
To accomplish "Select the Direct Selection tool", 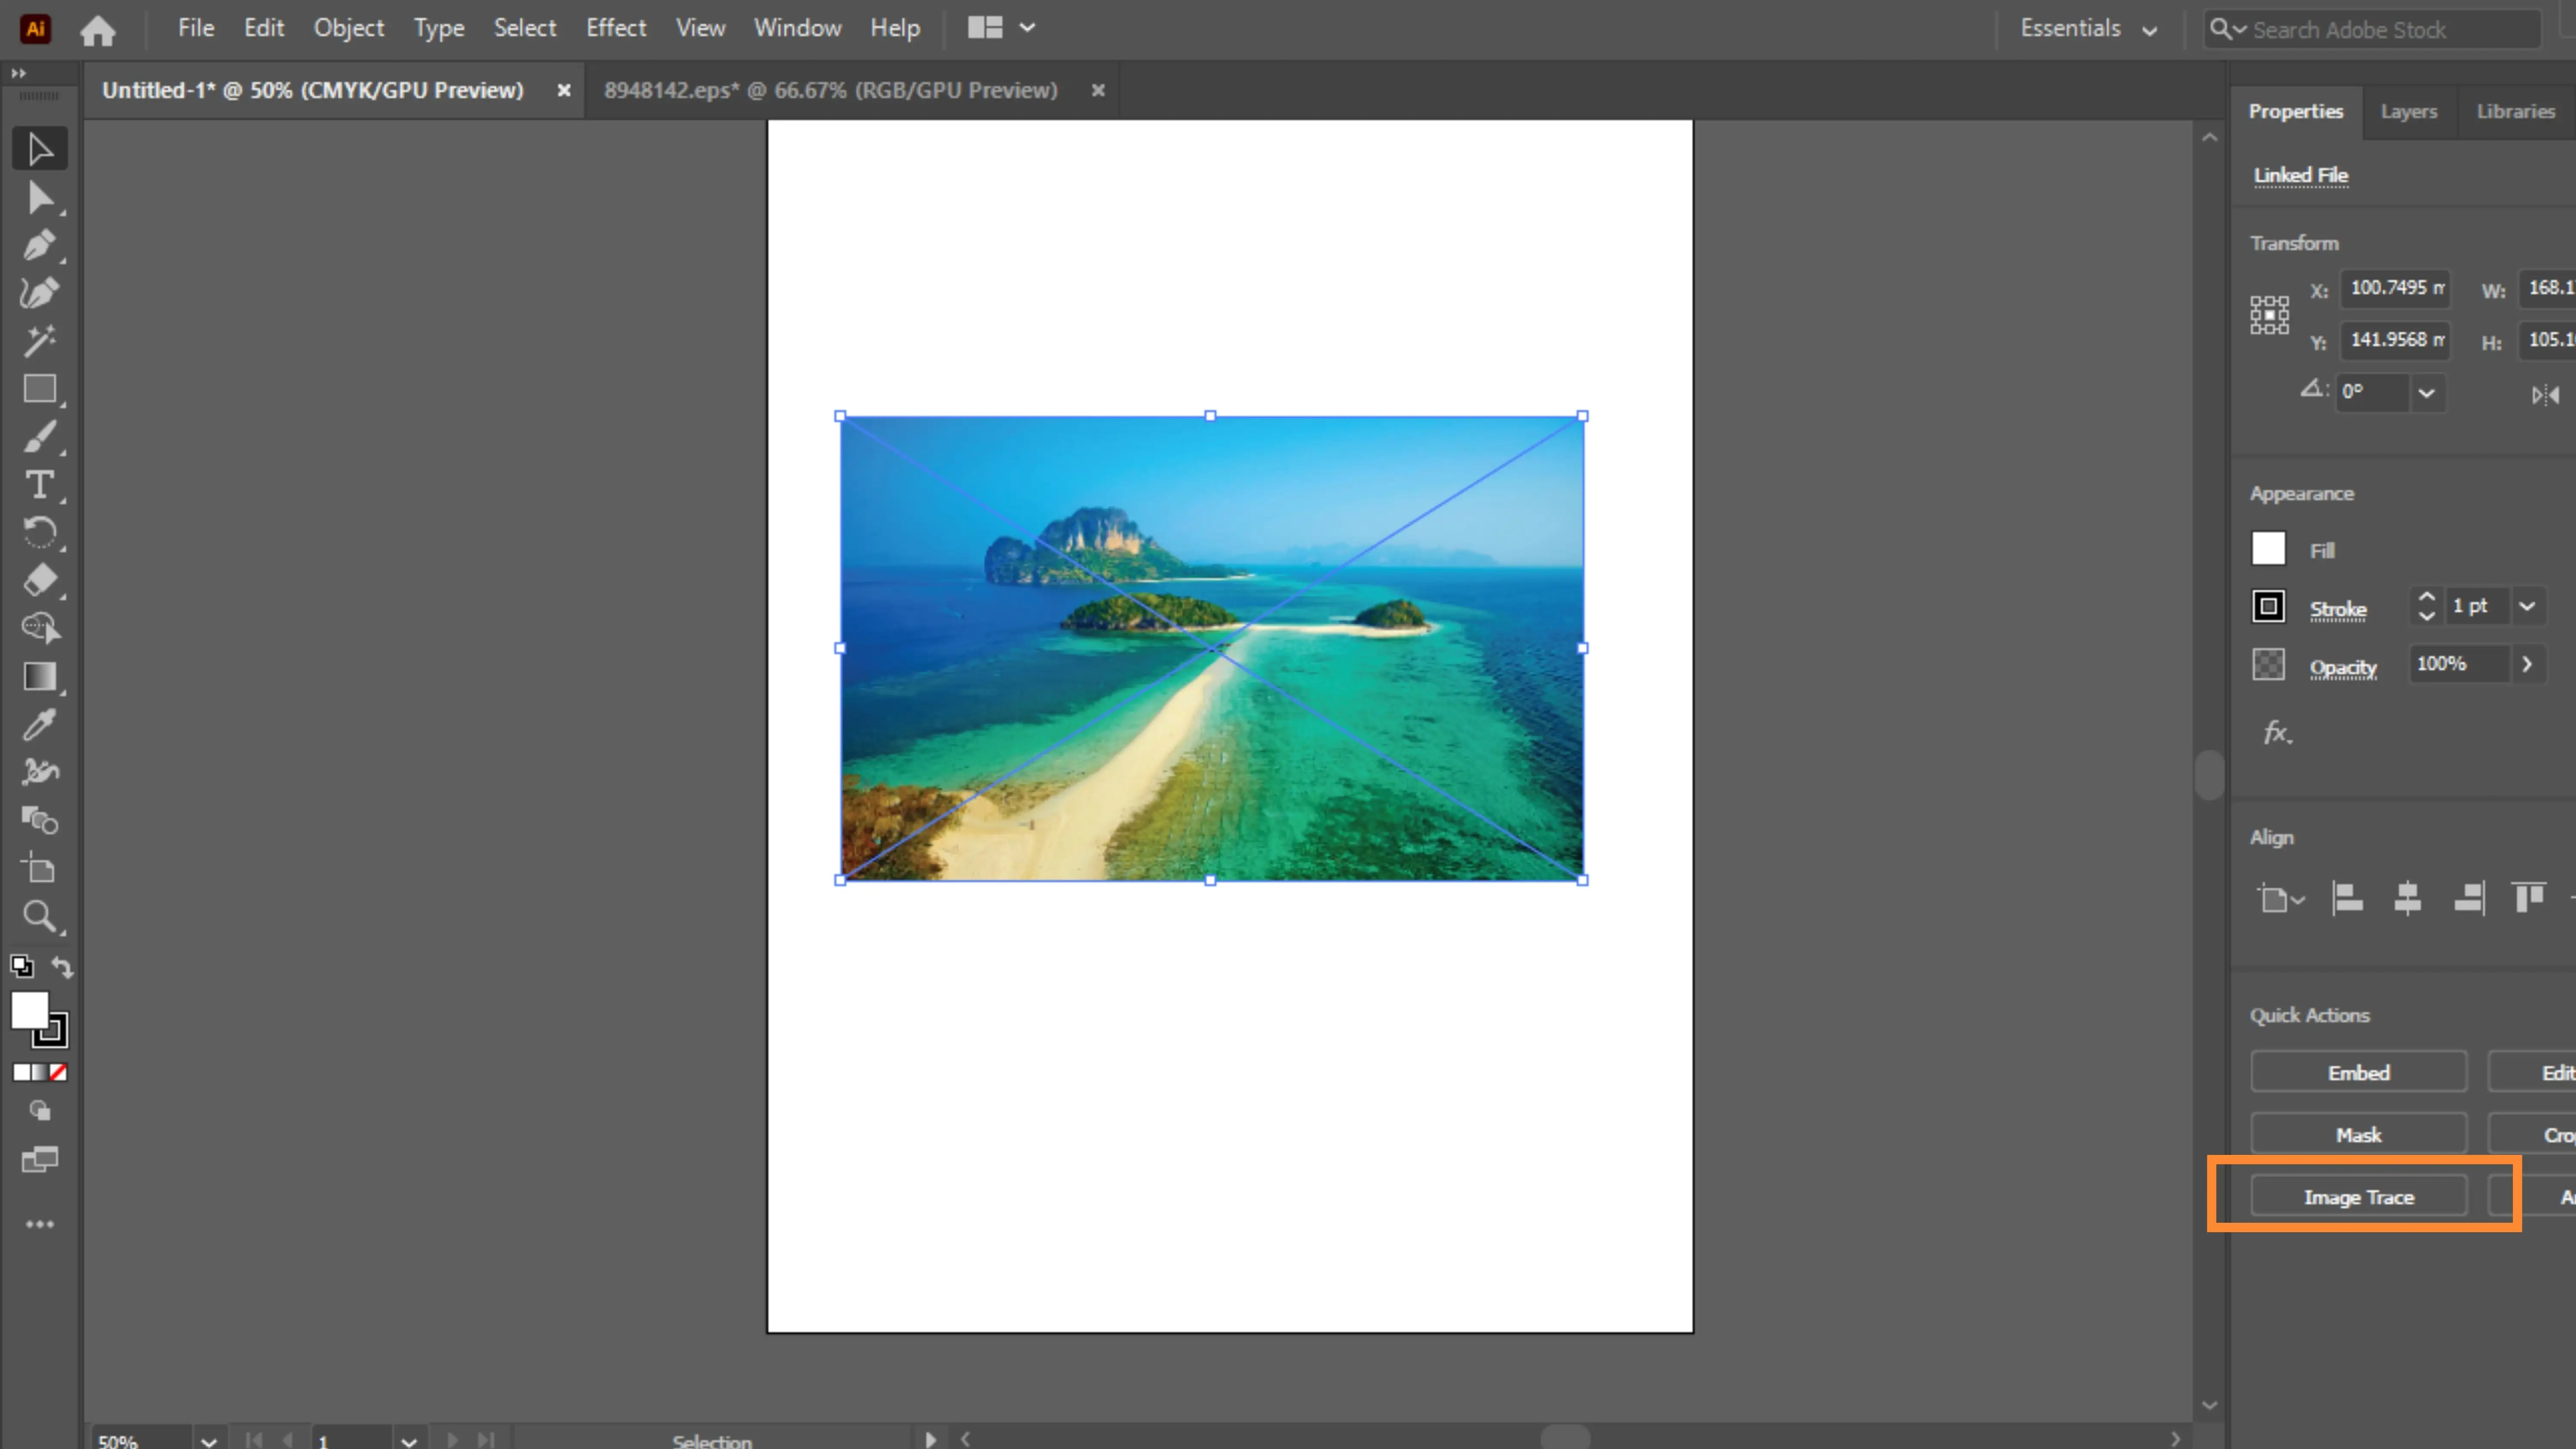I will tap(40, 198).
